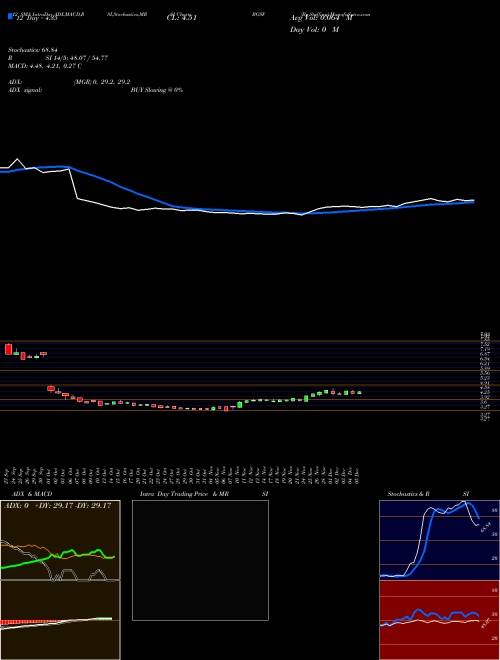Click the 'ADX signal:' label
500x660 pixels.
[25, 90]
